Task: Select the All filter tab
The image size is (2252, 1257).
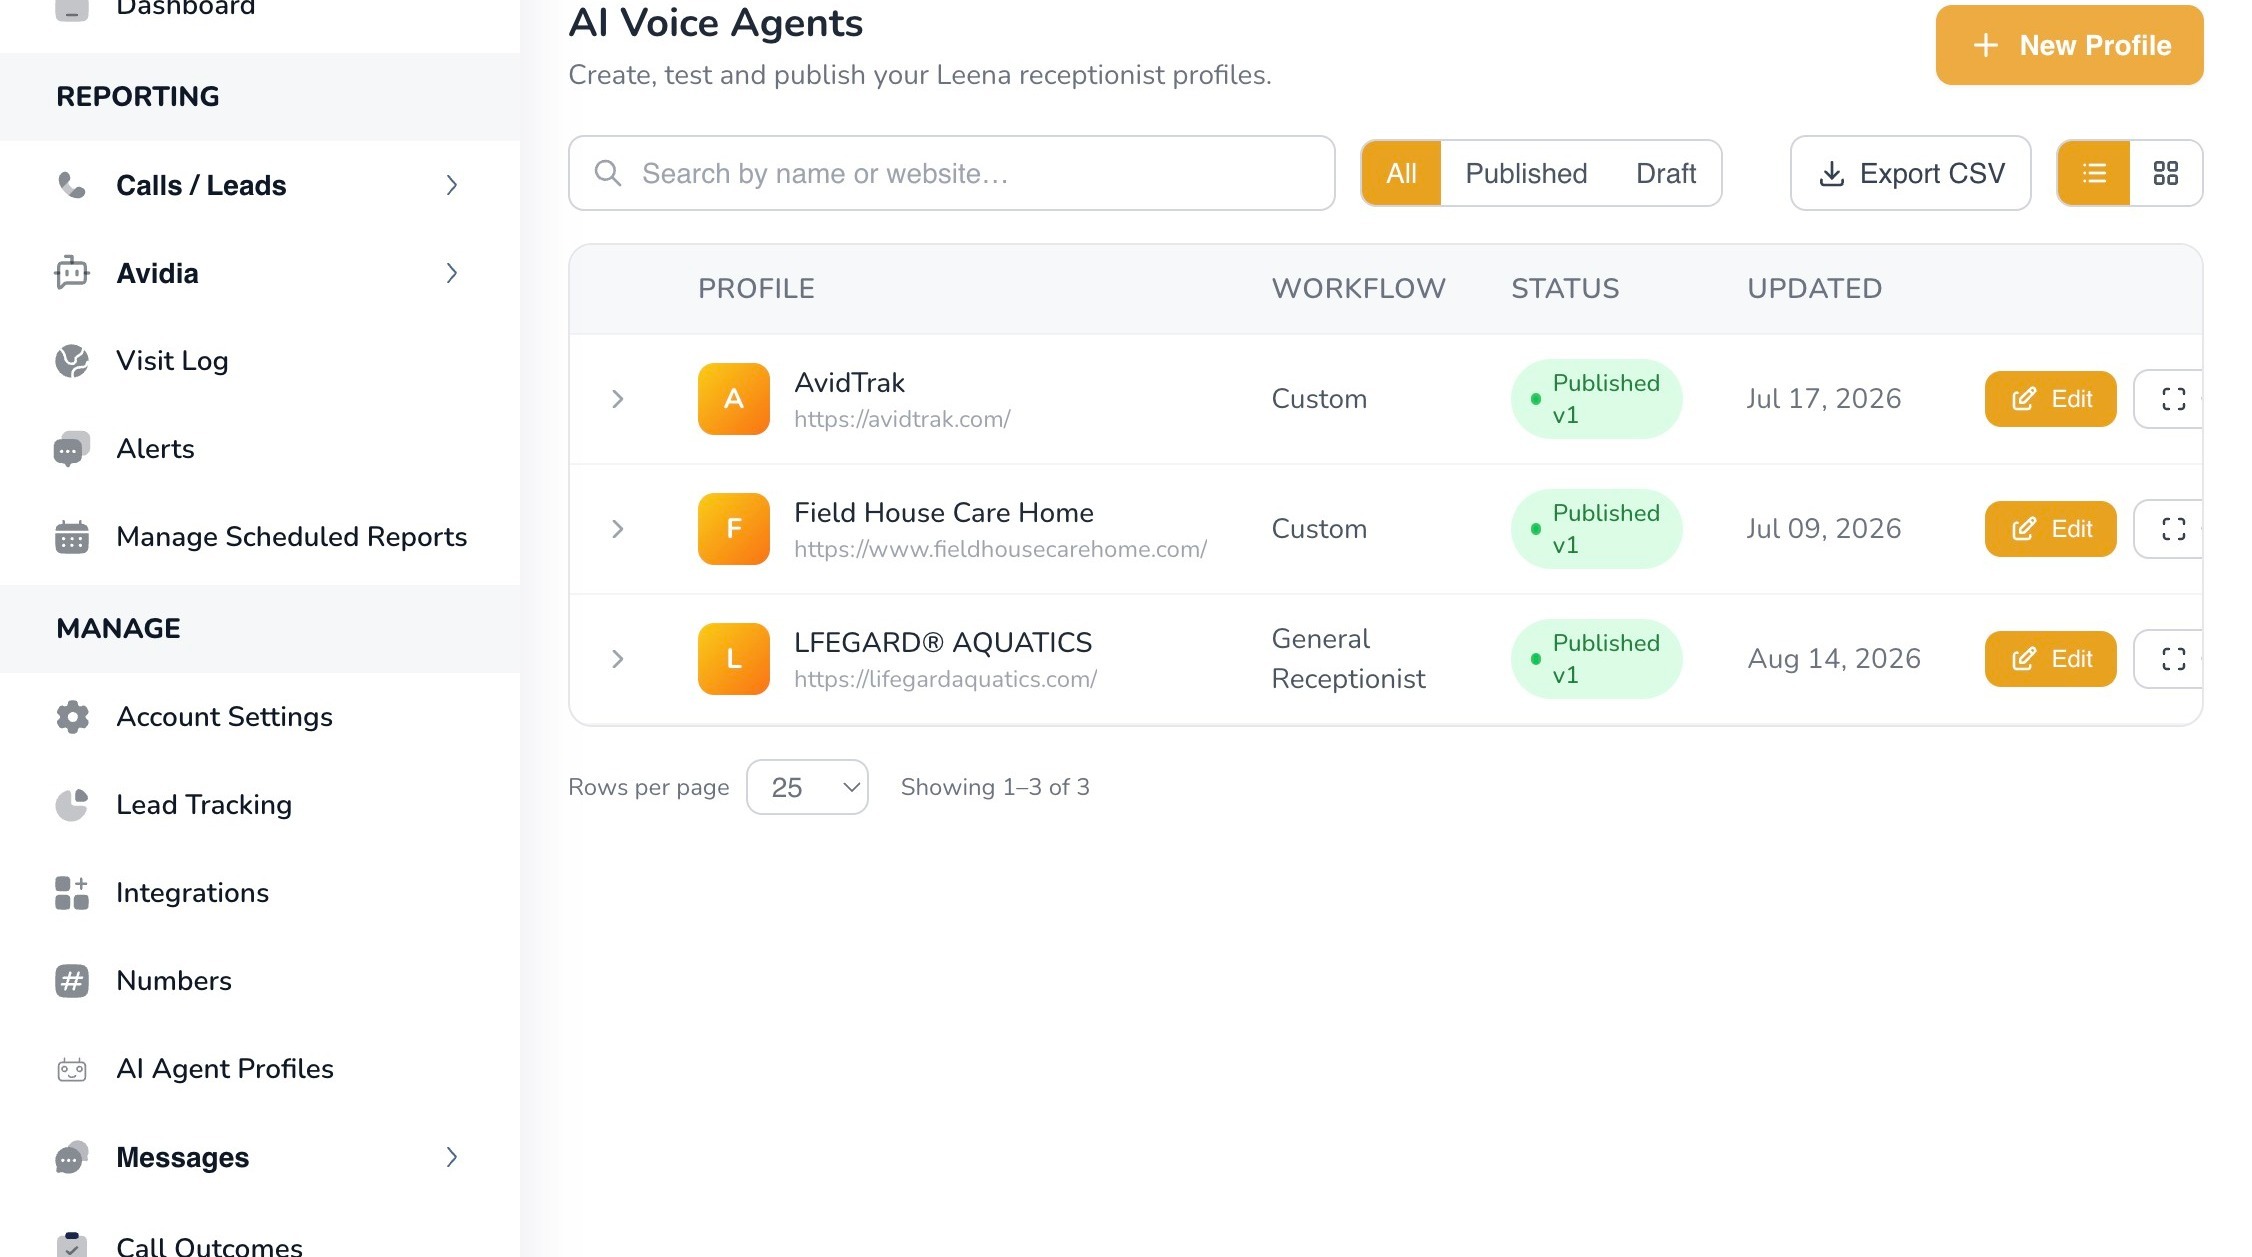Action: [1401, 173]
